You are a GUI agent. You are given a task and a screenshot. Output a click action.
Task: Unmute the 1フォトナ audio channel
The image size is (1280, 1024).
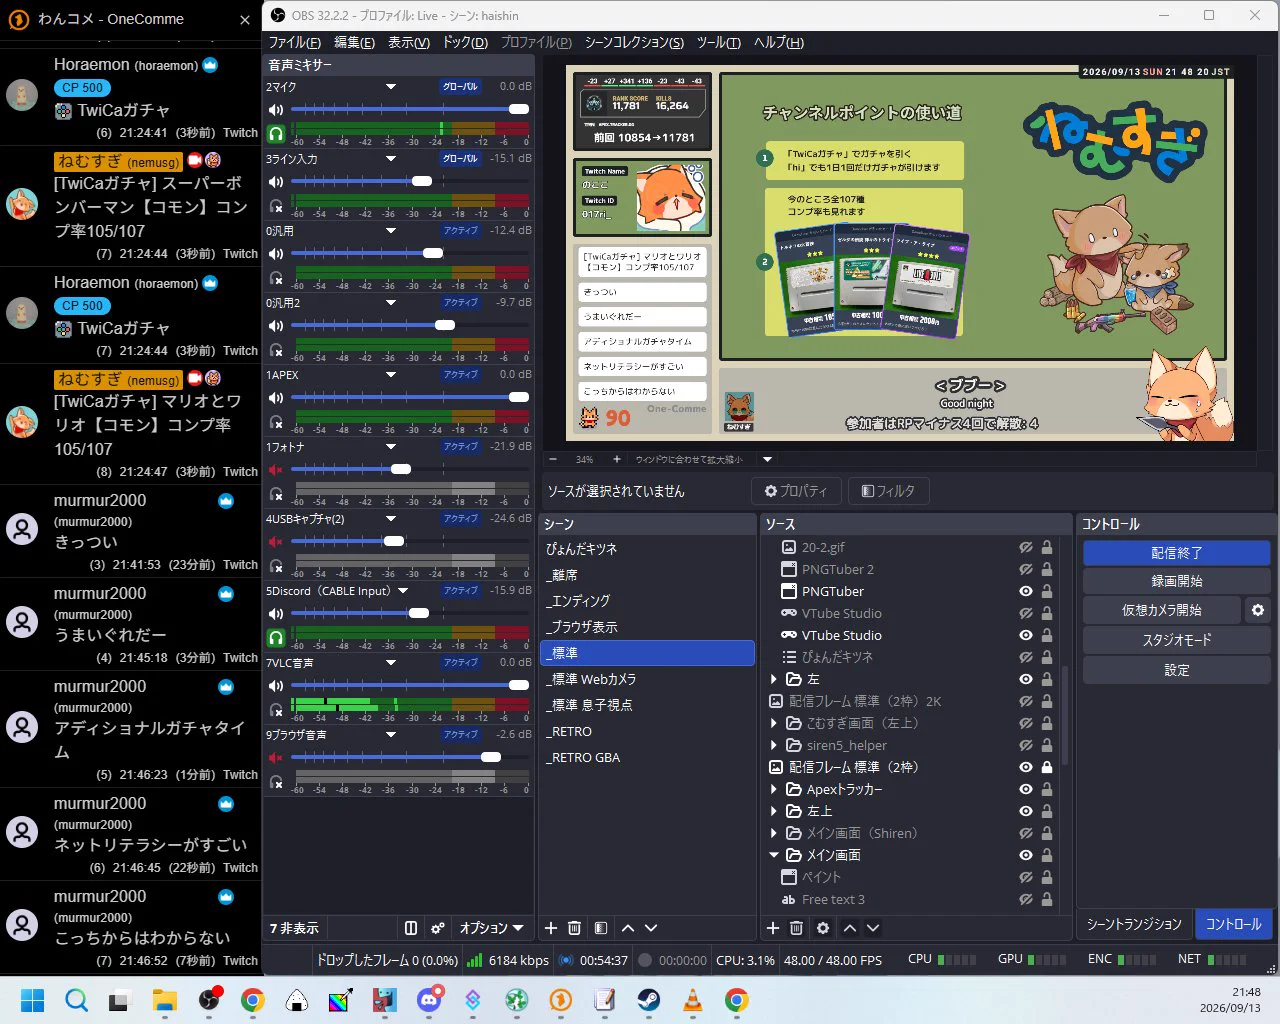click(276, 469)
